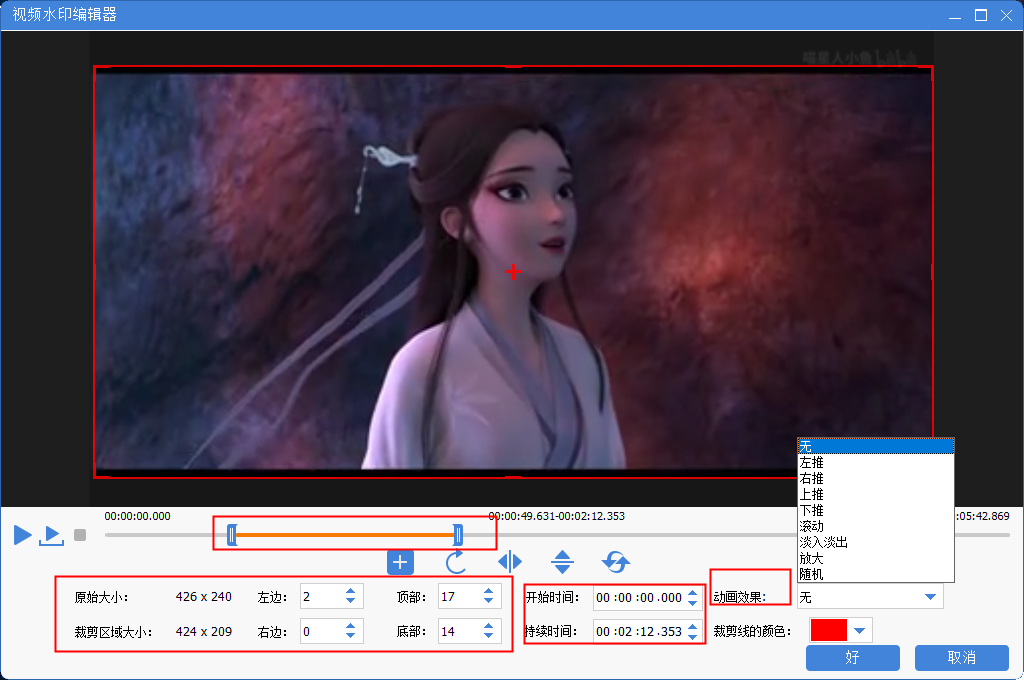
Task: Click the red crosshair in the preview center
Action: [x=513, y=272]
